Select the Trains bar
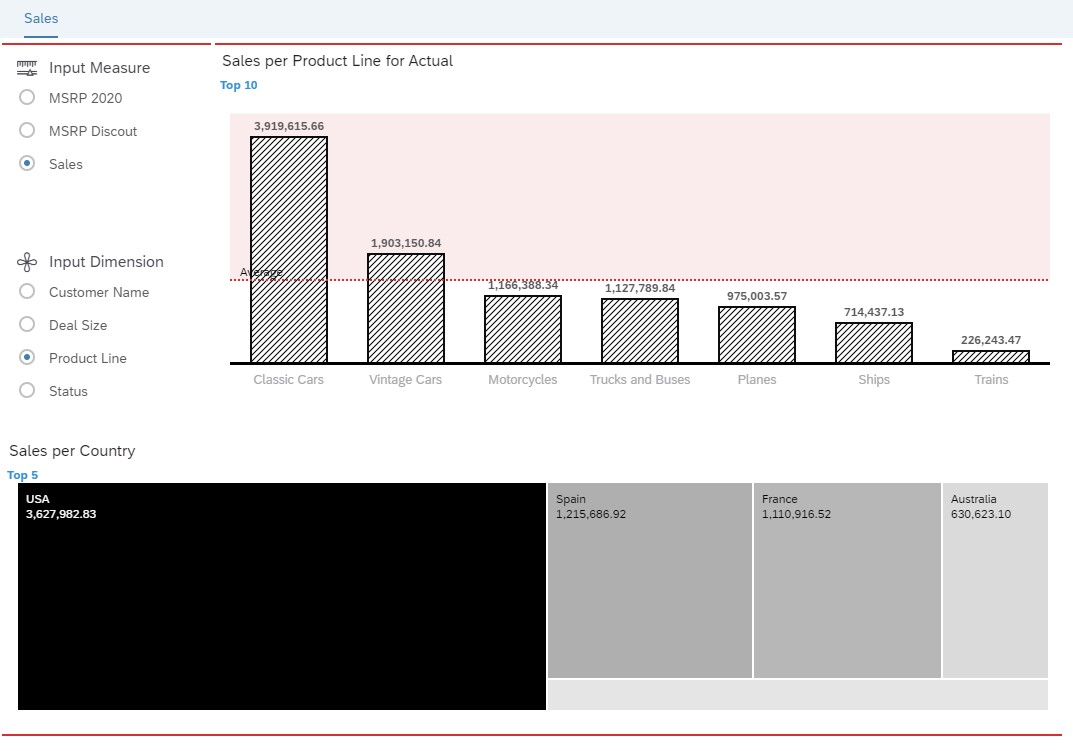The image size is (1073, 751). click(991, 356)
